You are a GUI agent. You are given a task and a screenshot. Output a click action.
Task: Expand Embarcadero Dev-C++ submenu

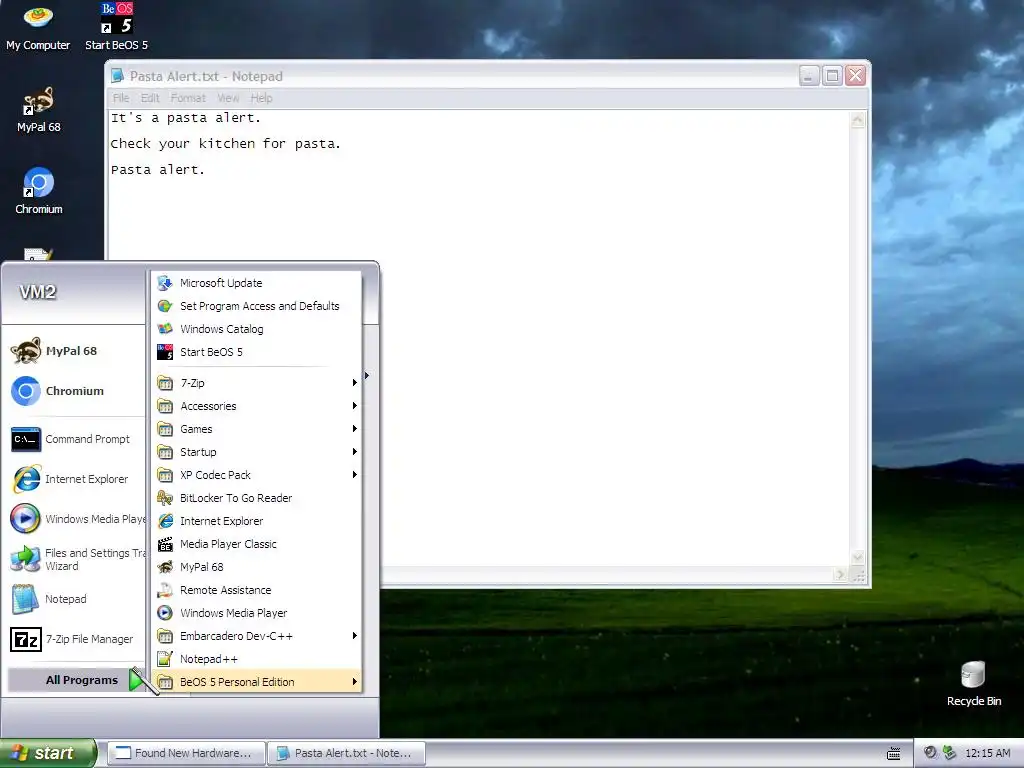click(257, 635)
